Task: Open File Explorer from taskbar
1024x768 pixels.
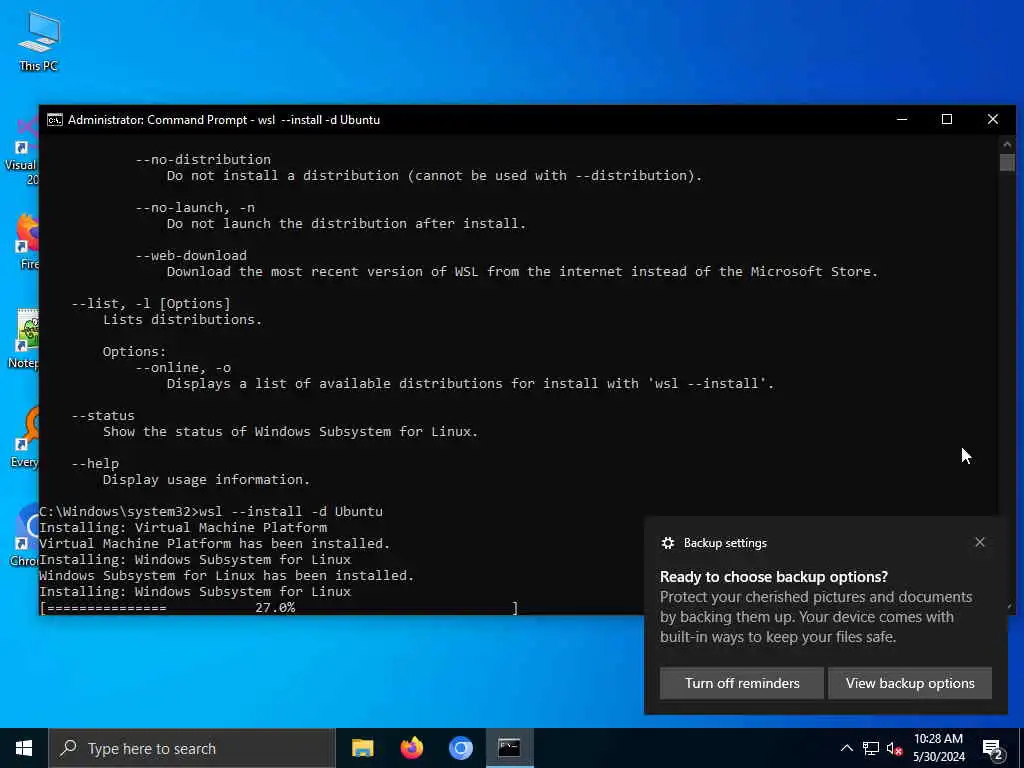Action: (x=362, y=748)
